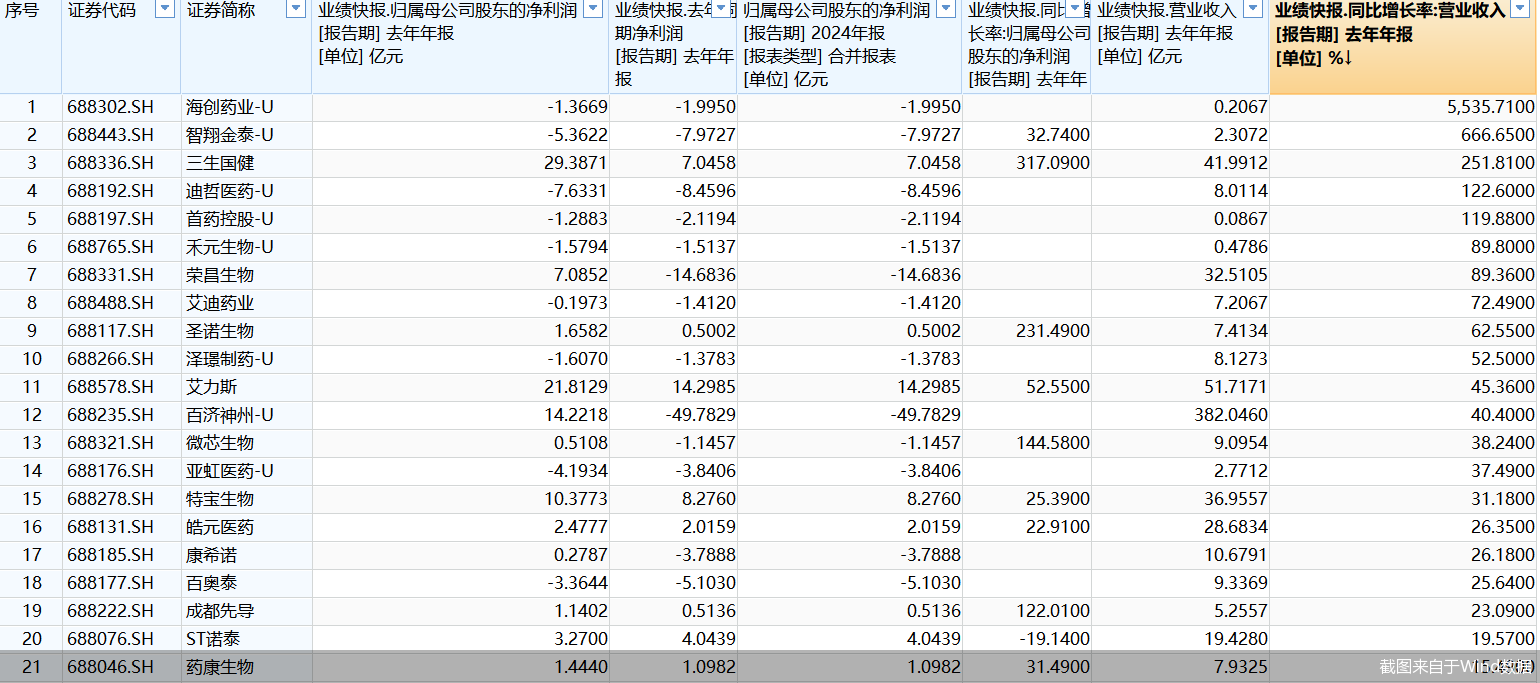Select the 药康生物 cell in highlighted row

pyautogui.click(x=220, y=667)
